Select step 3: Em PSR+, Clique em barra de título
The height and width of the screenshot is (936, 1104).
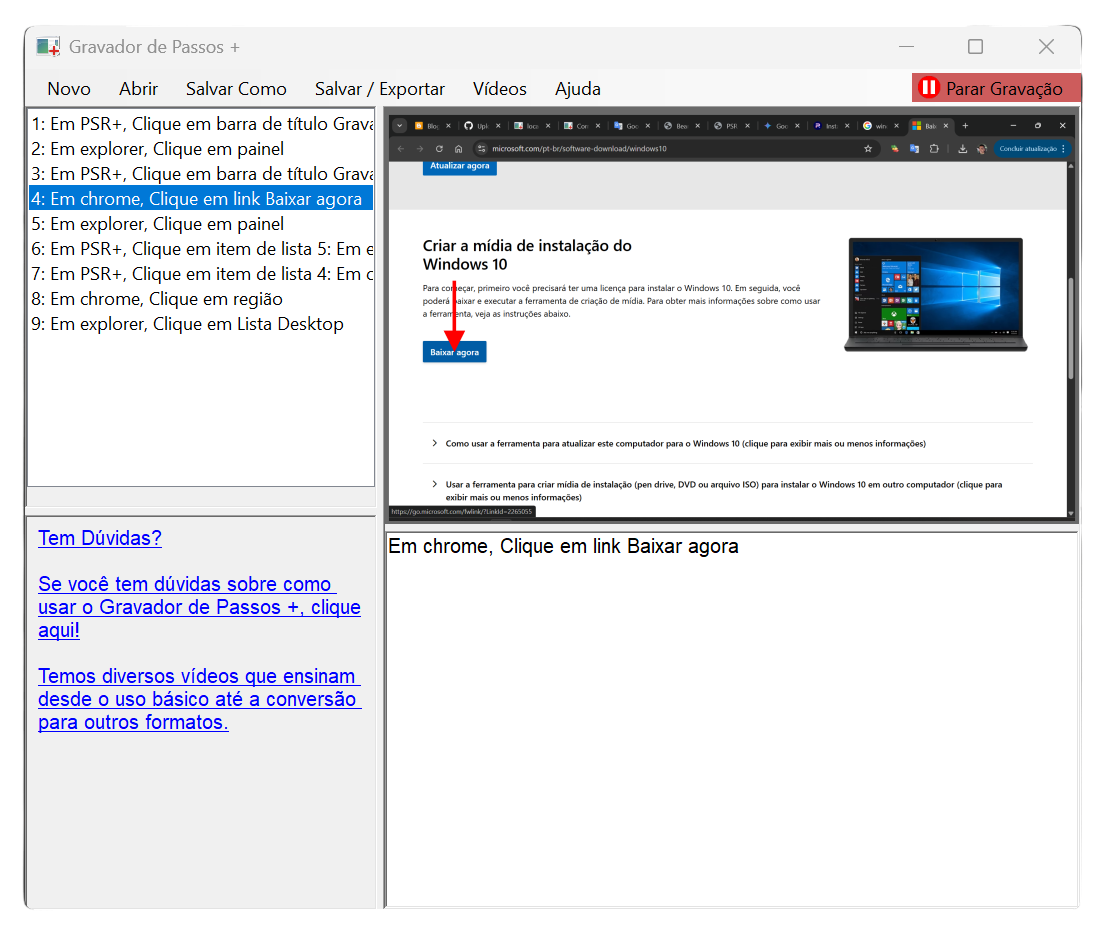pos(201,174)
